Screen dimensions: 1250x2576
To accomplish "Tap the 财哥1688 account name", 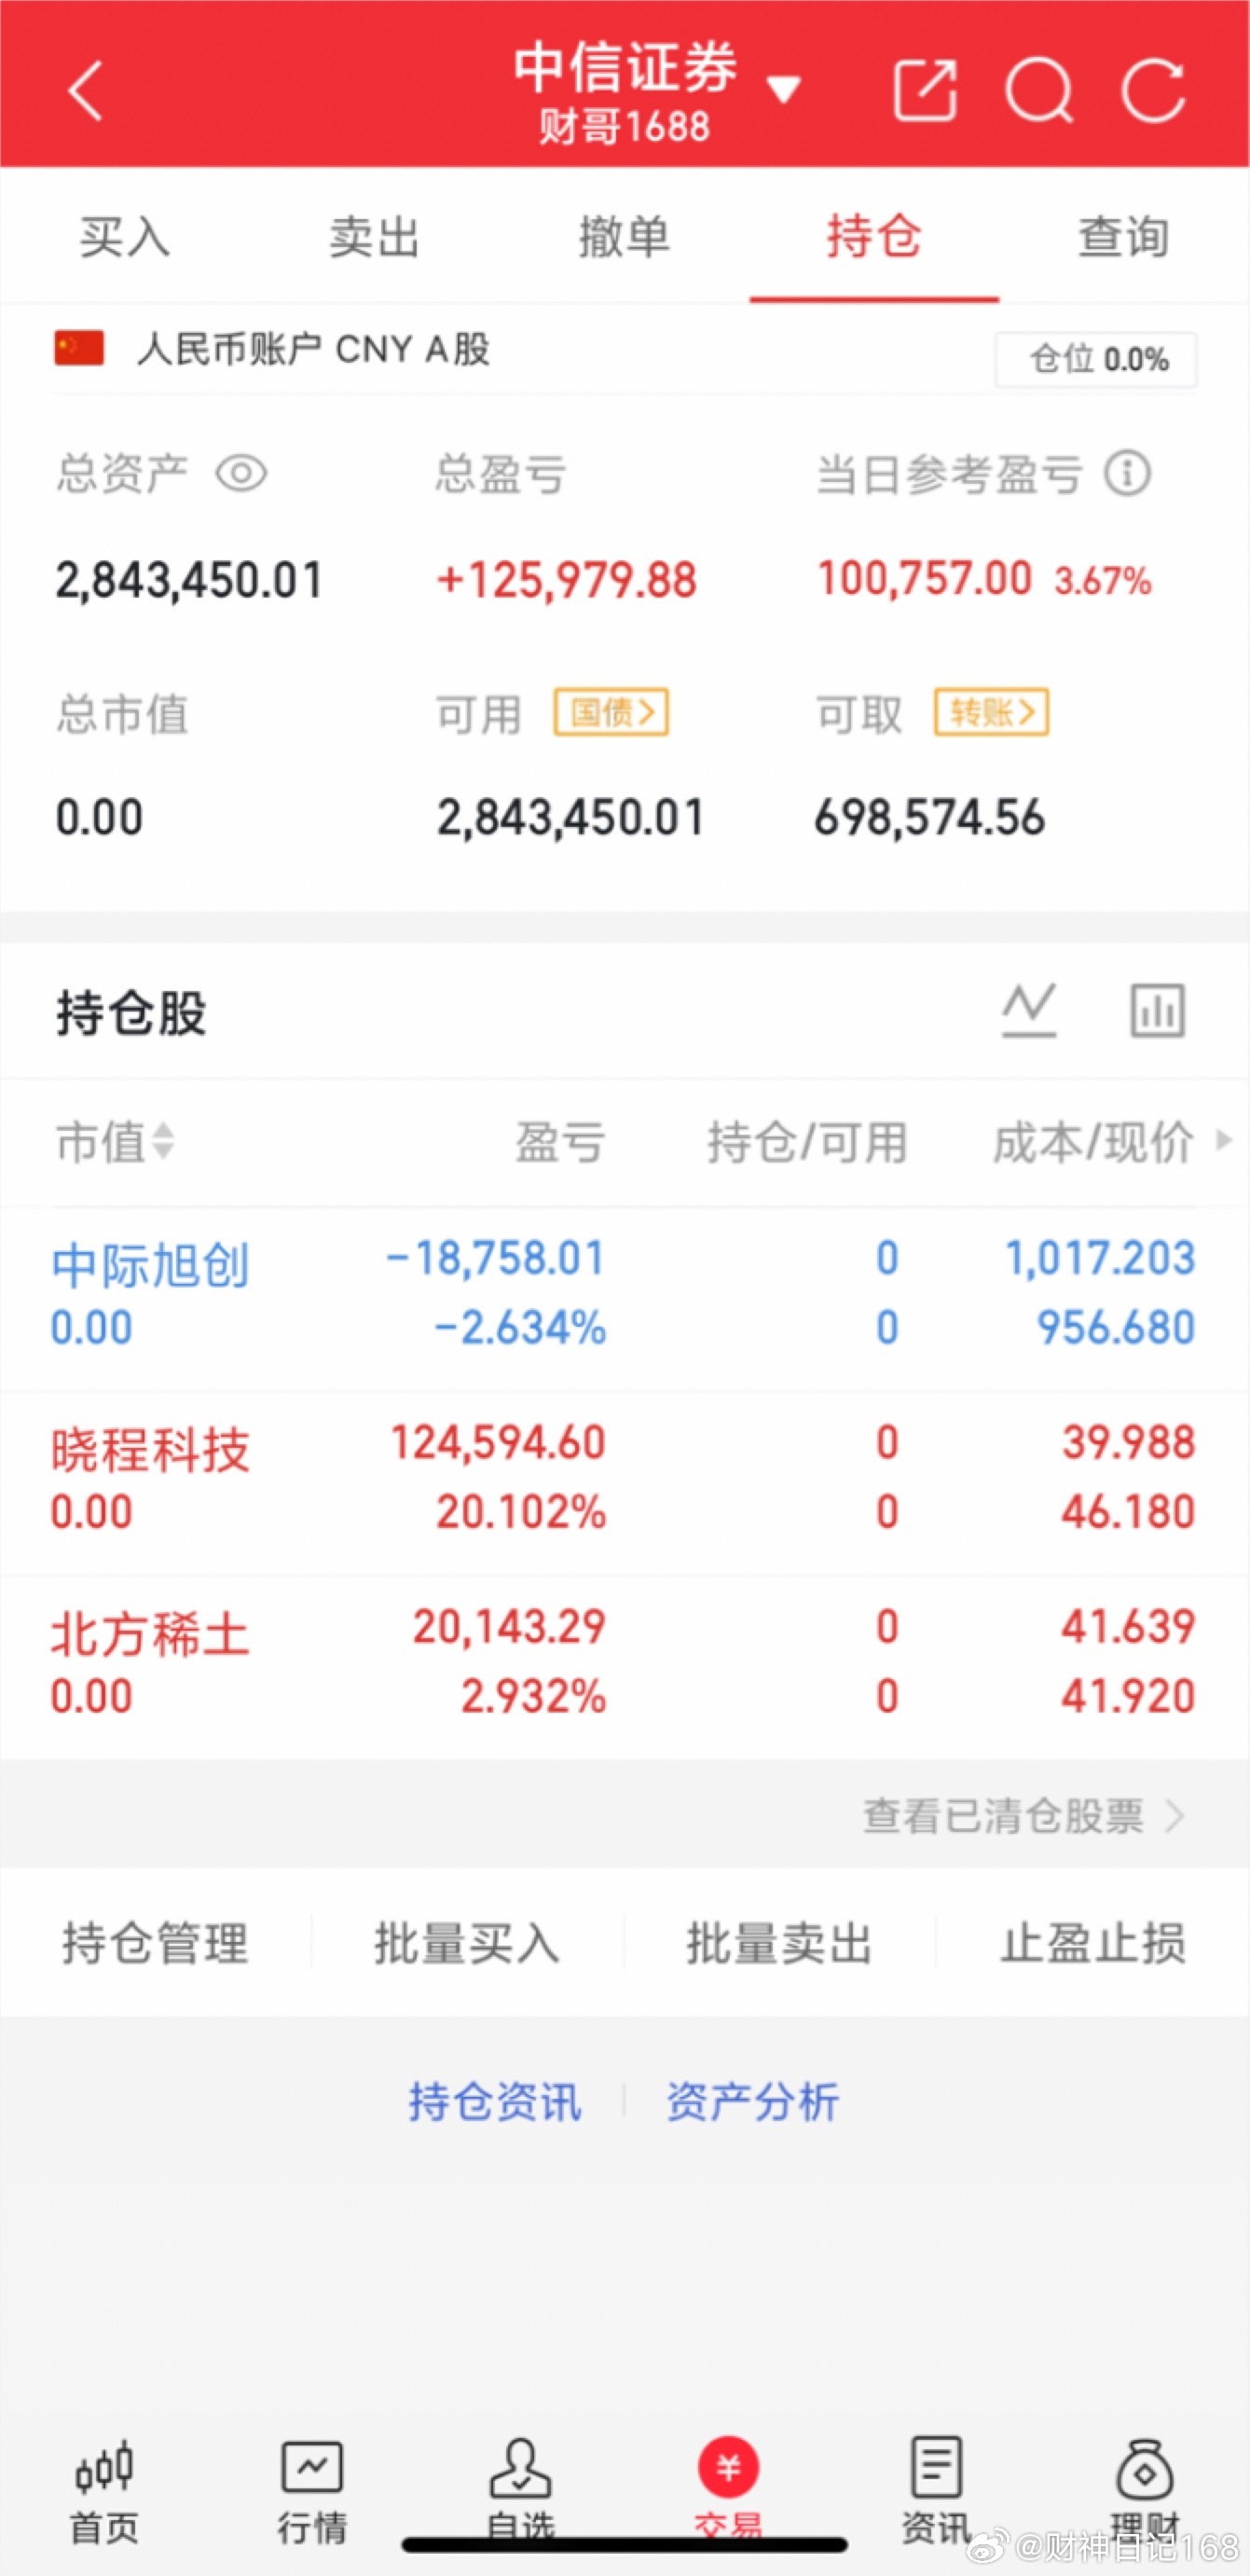I will (625, 127).
